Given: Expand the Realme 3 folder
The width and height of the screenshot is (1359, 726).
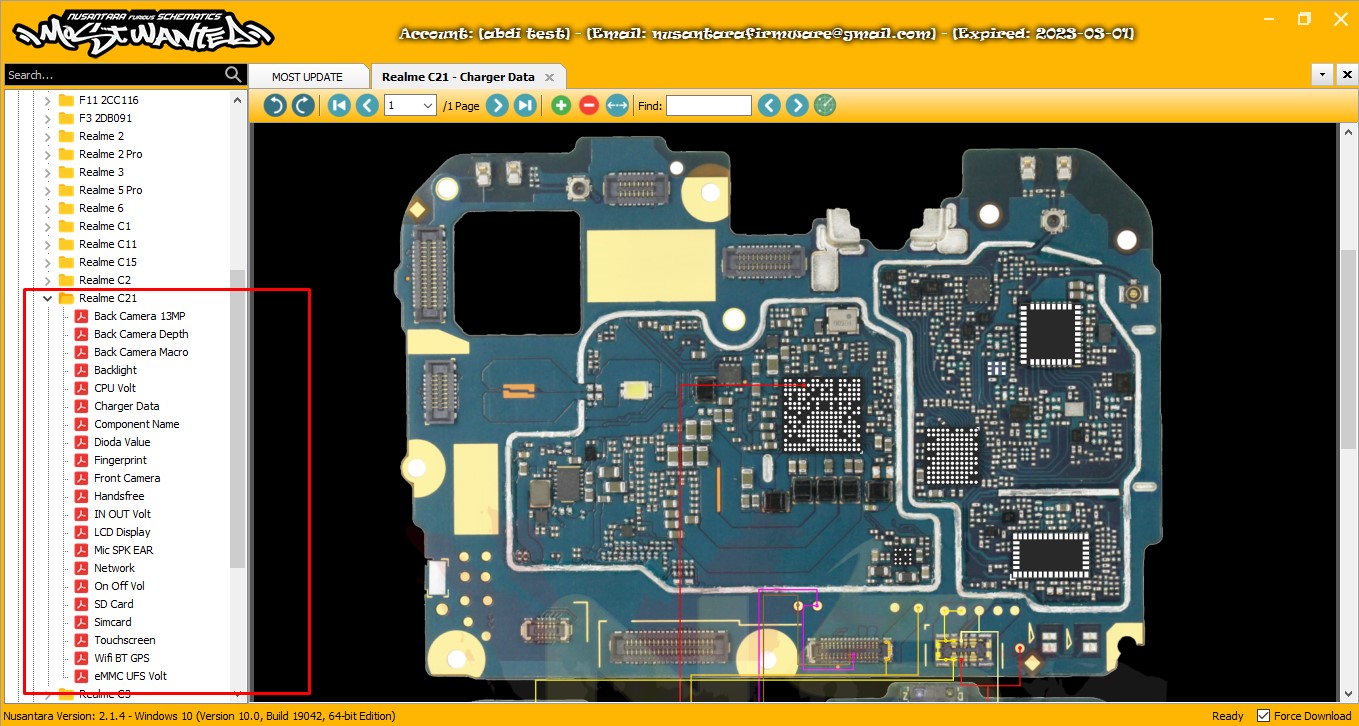Looking at the screenshot, I should 47,172.
